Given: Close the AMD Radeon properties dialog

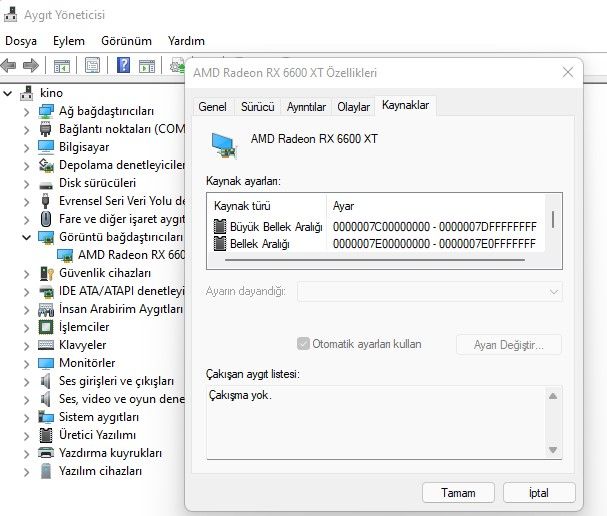Looking at the screenshot, I should click(568, 72).
